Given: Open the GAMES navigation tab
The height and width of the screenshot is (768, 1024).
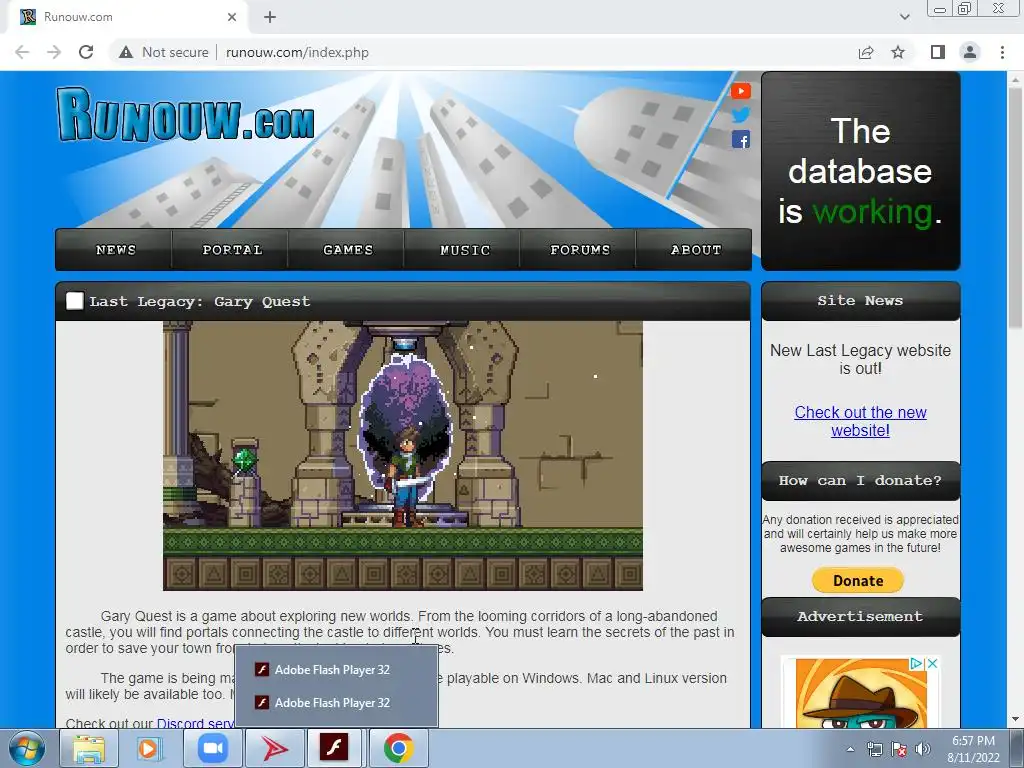Looking at the screenshot, I should pos(347,249).
